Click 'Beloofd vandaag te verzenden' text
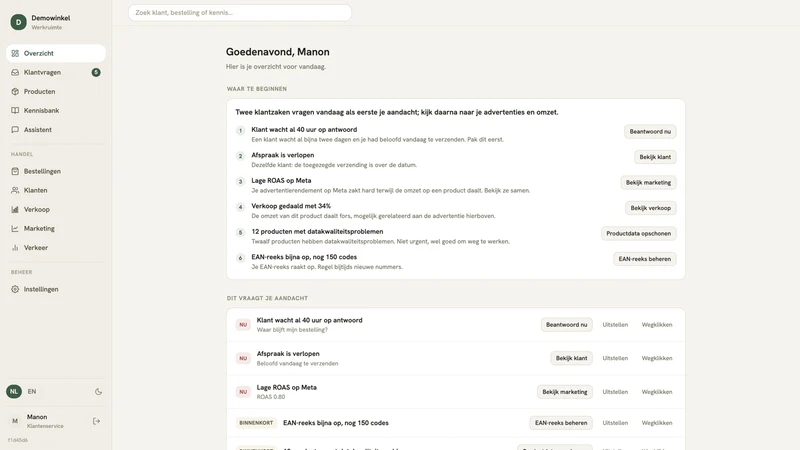The height and width of the screenshot is (450, 800). (x=297, y=364)
